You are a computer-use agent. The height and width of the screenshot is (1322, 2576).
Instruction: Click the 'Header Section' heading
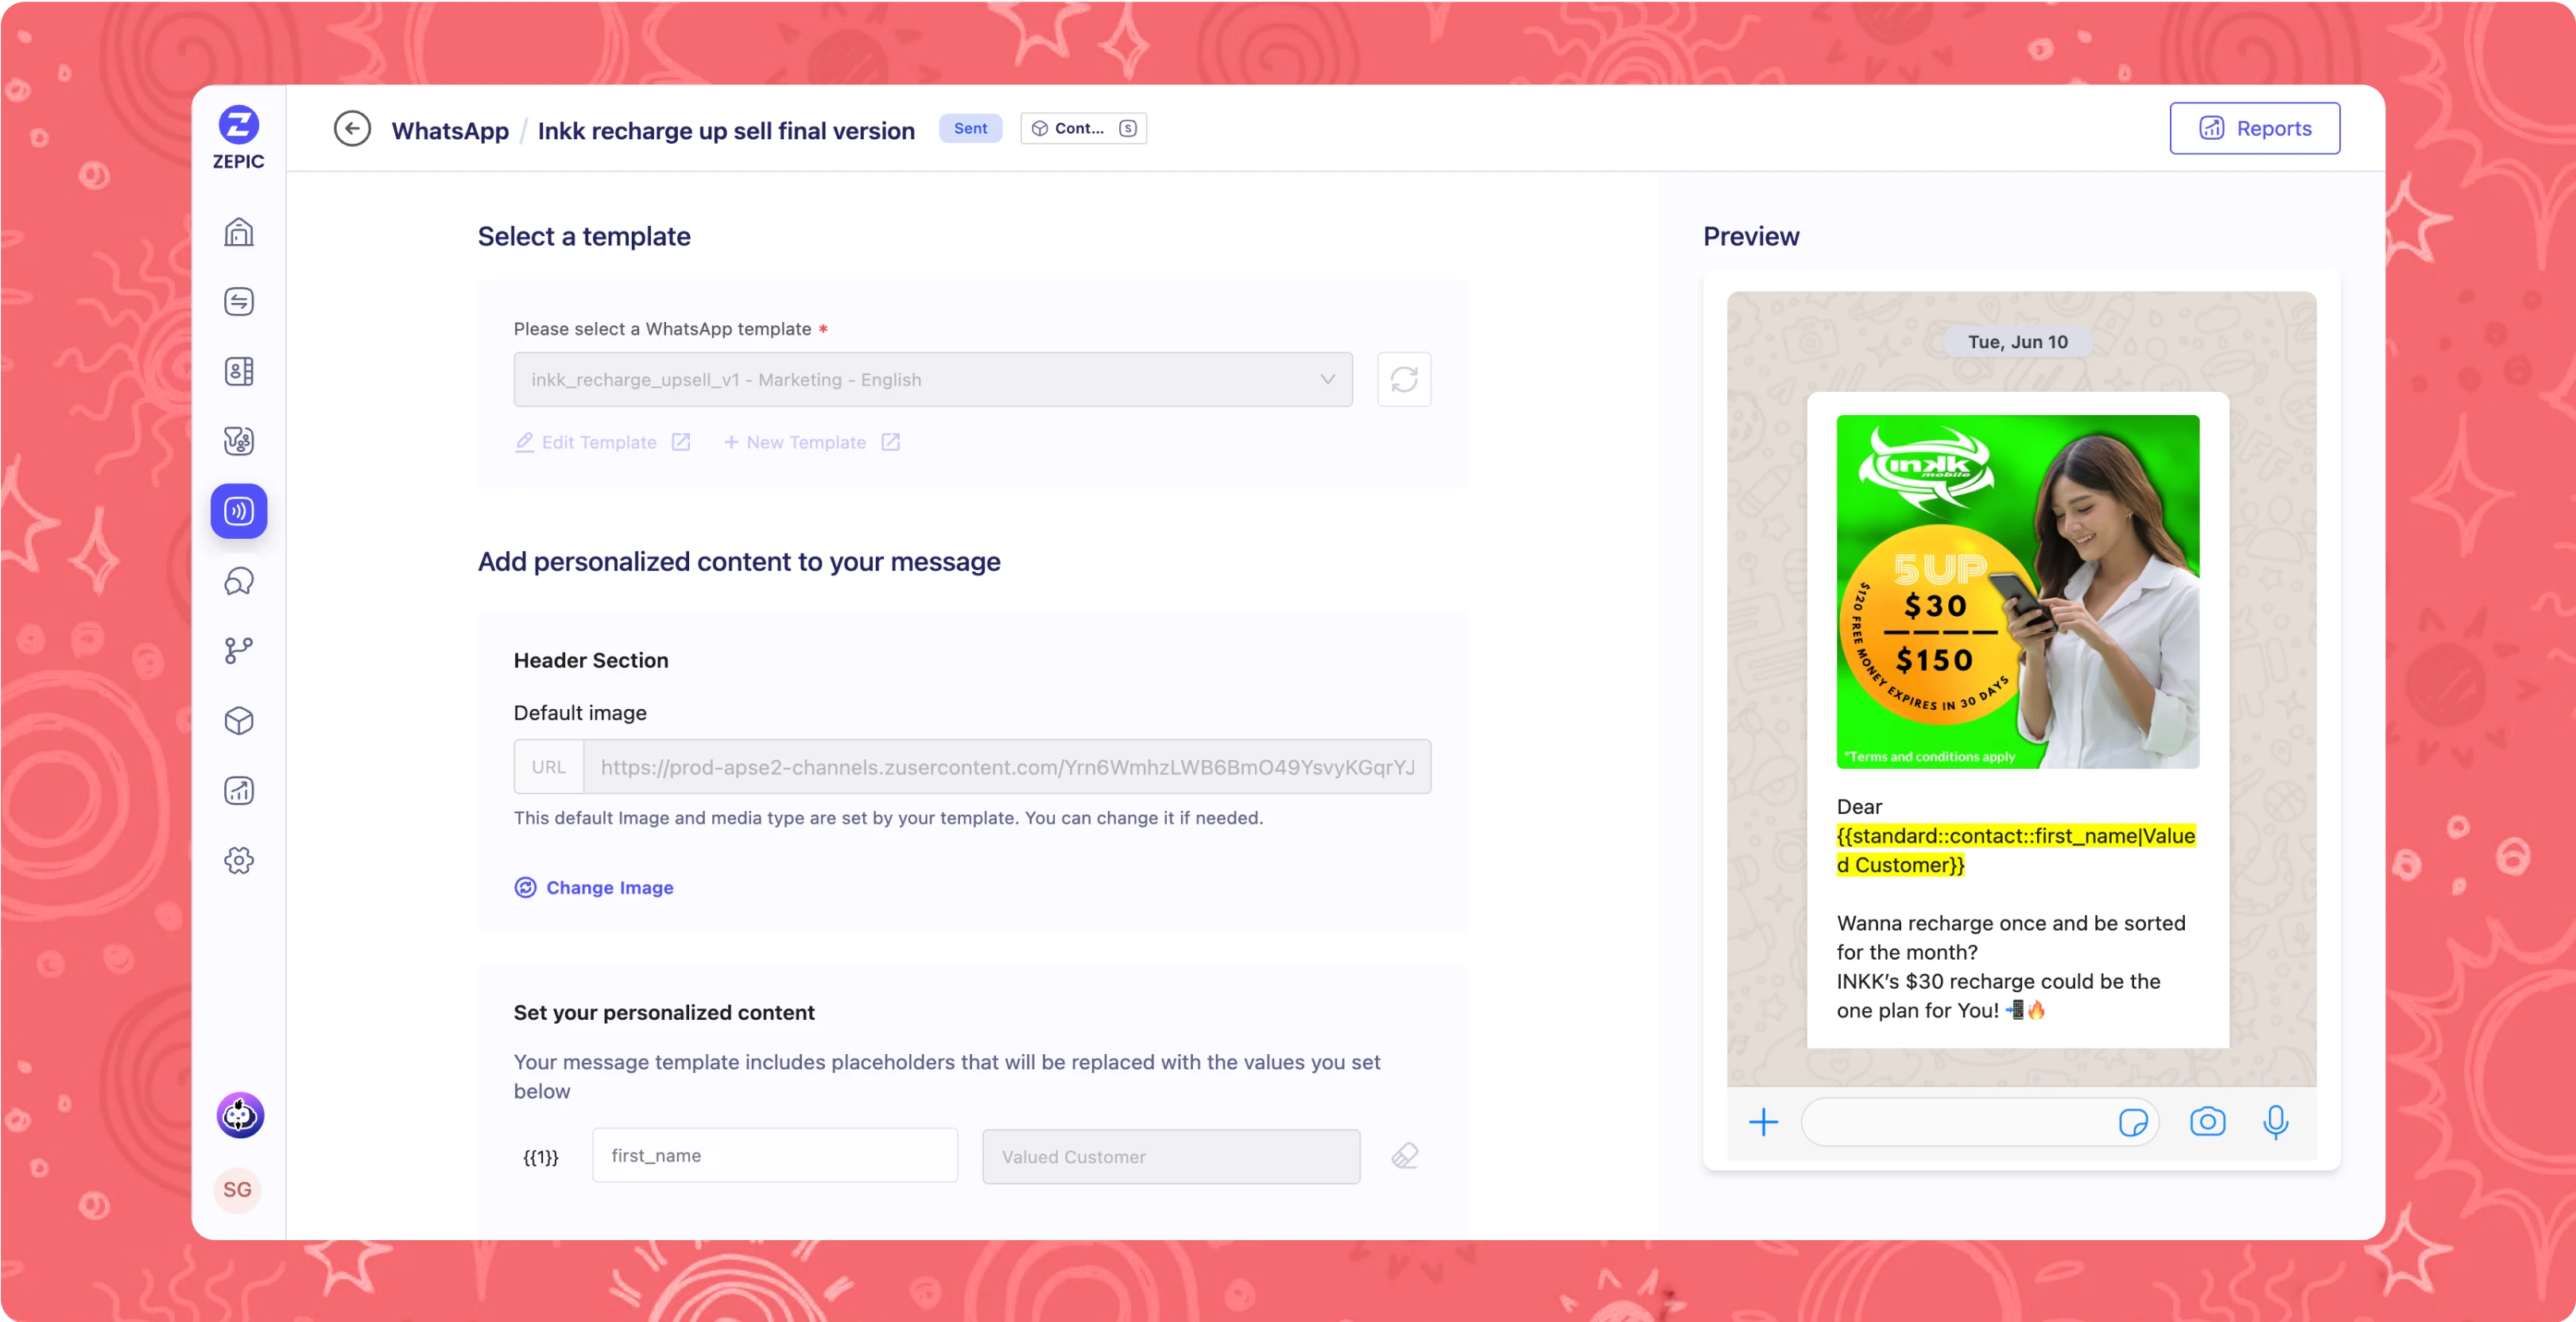pos(591,660)
